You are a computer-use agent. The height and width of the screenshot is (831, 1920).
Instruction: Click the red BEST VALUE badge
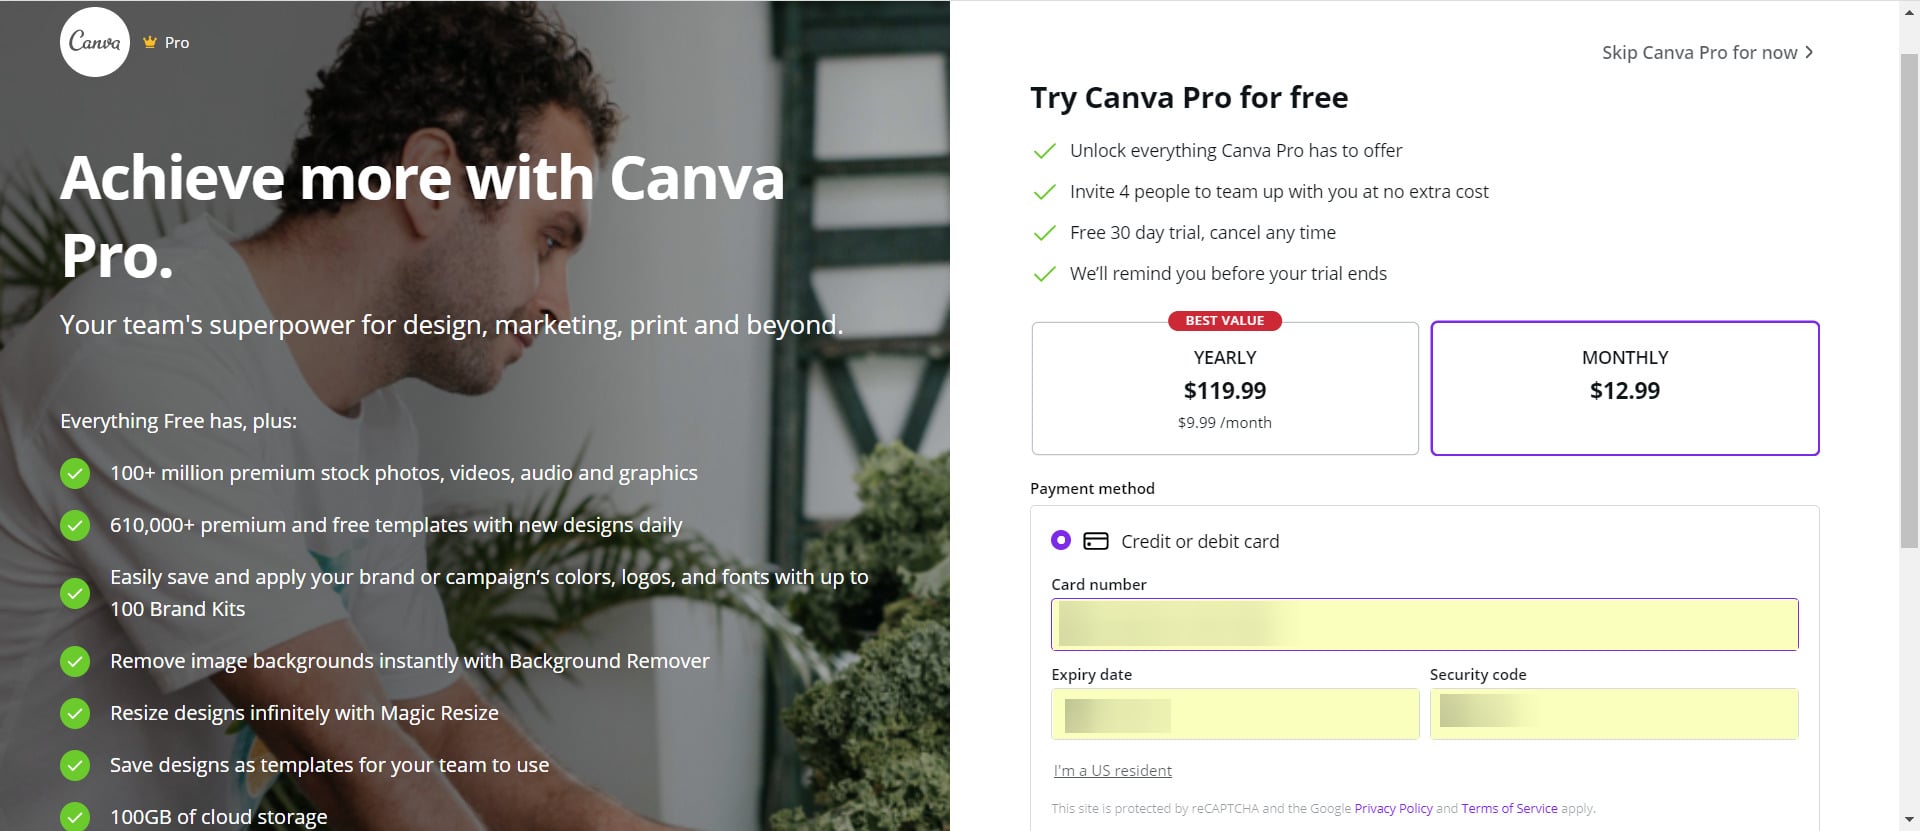point(1224,320)
